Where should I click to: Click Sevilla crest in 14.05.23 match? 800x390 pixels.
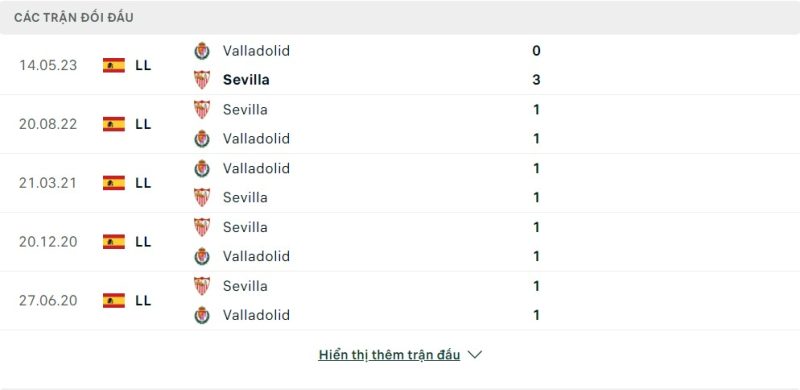click(202, 80)
